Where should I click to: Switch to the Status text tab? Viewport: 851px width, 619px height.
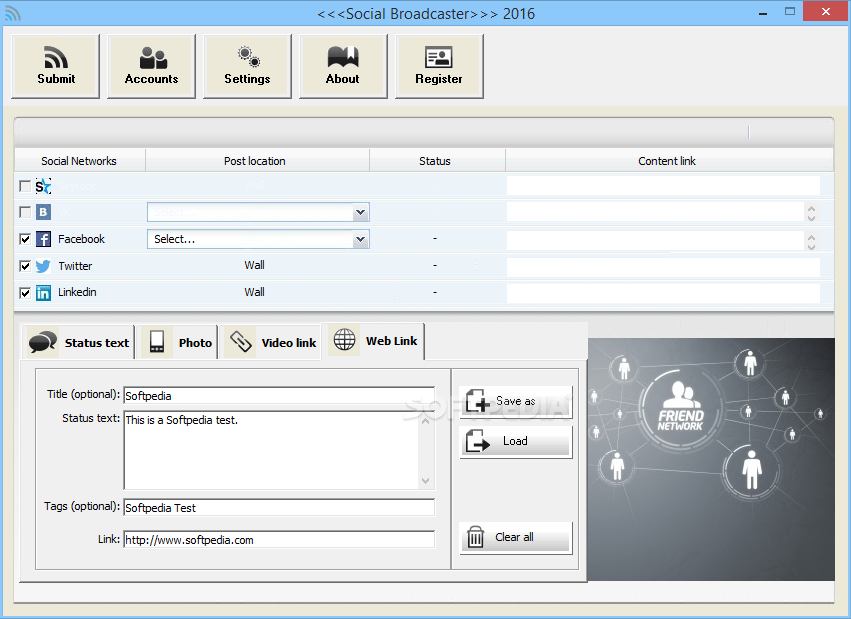pos(79,342)
